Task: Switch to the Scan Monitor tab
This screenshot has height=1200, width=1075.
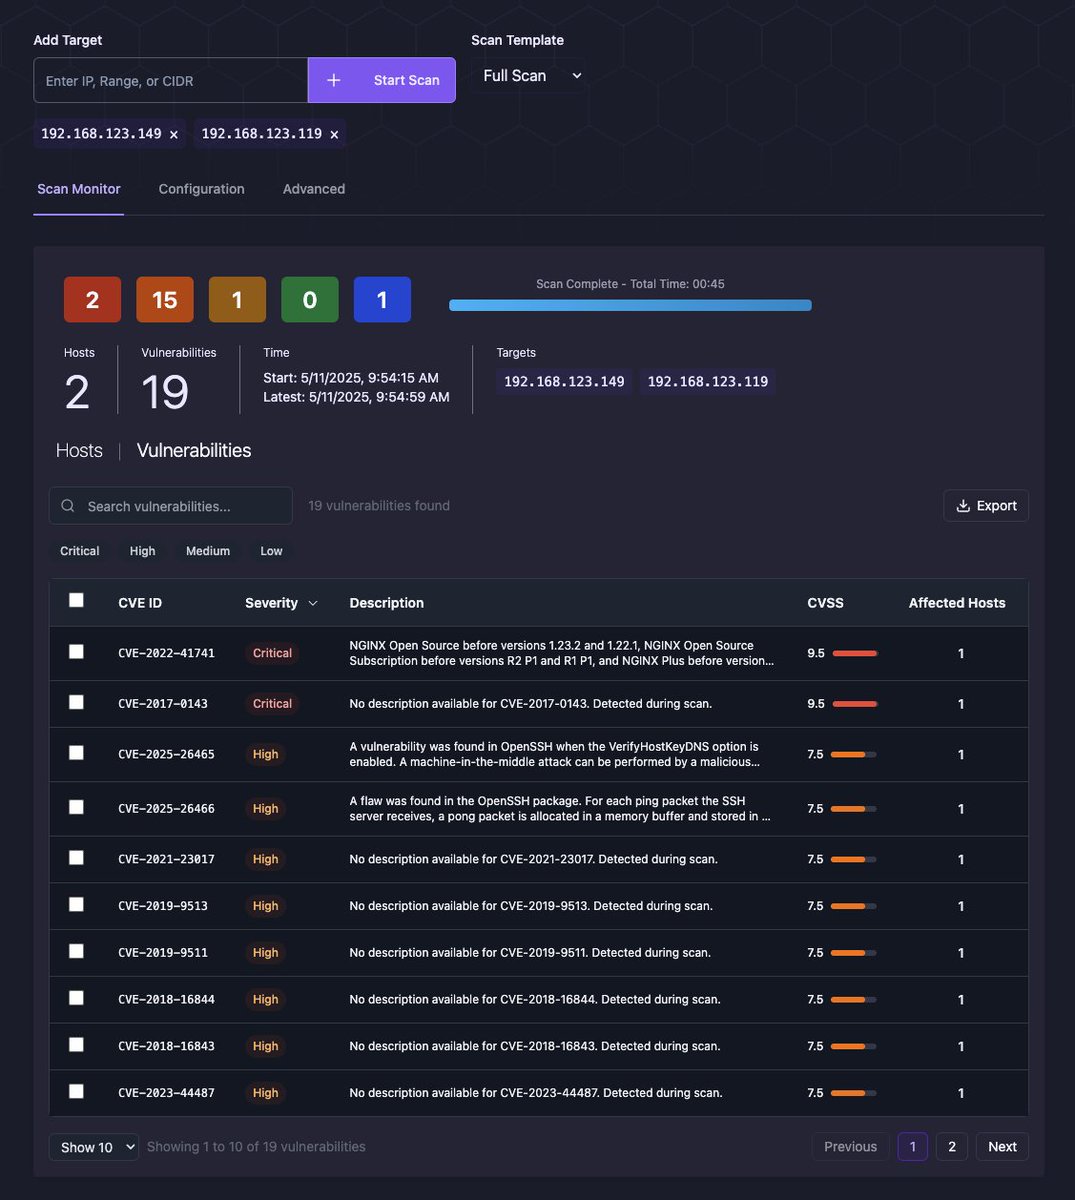Action: tap(79, 189)
